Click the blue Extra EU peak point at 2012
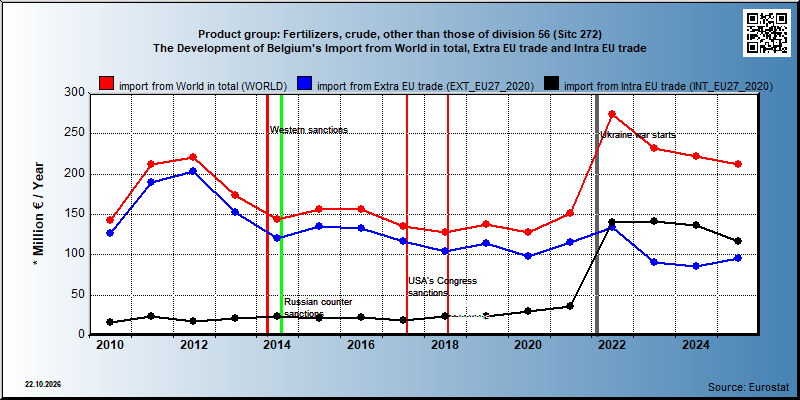 point(193,171)
